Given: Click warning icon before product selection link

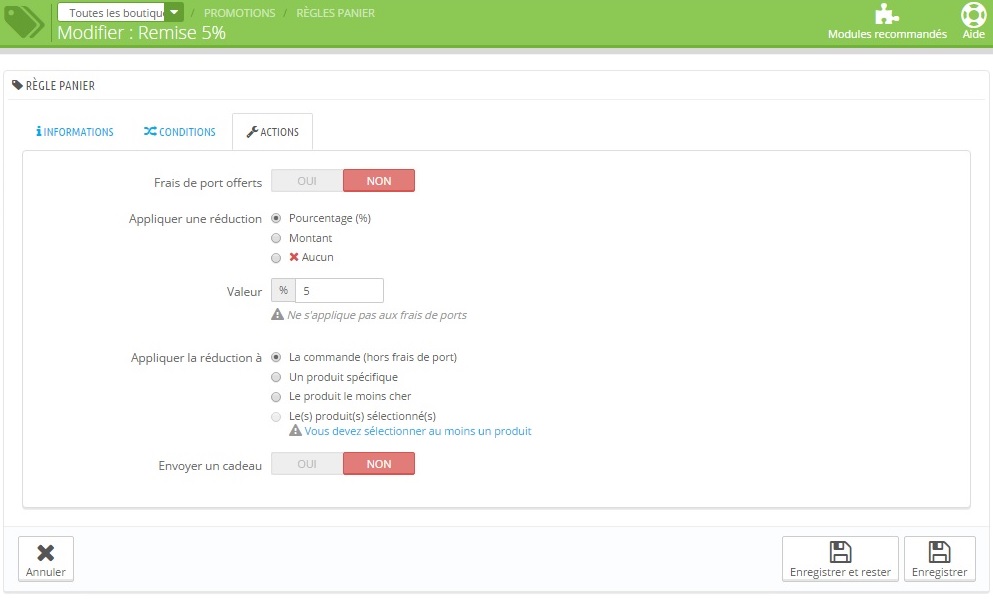Looking at the screenshot, I should click(x=295, y=431).
